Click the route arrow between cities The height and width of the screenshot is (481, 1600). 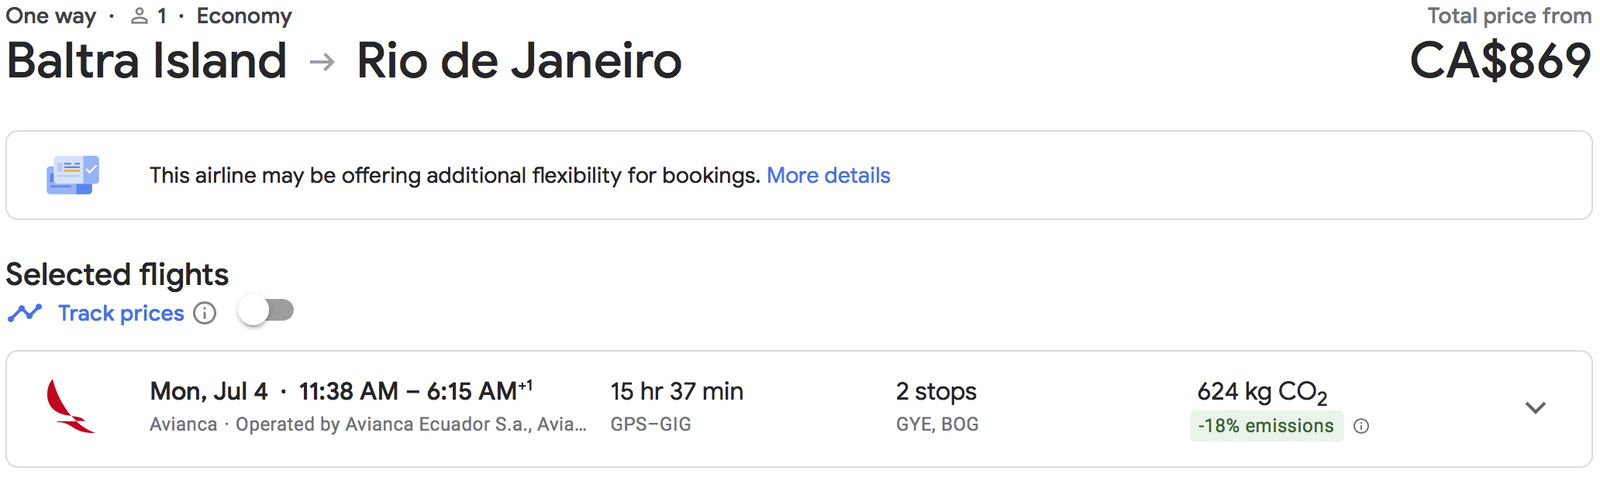coord(322,62)
